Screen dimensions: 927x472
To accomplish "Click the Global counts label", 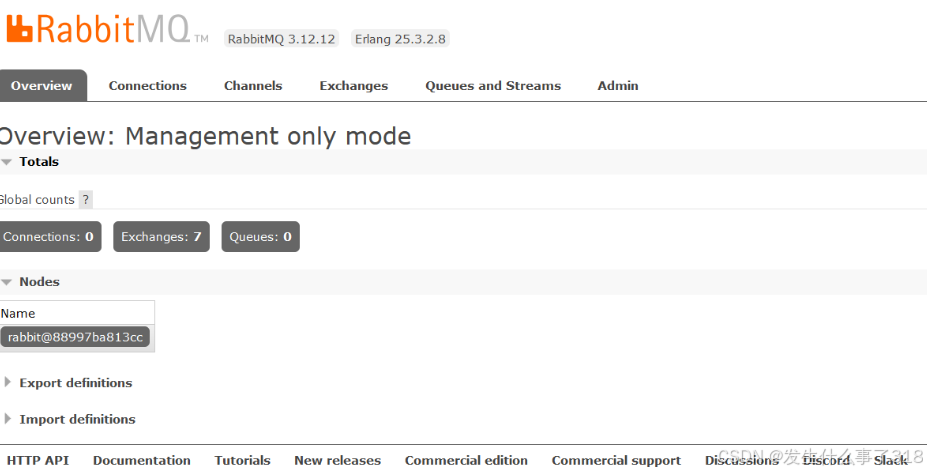I will (37, 200).
